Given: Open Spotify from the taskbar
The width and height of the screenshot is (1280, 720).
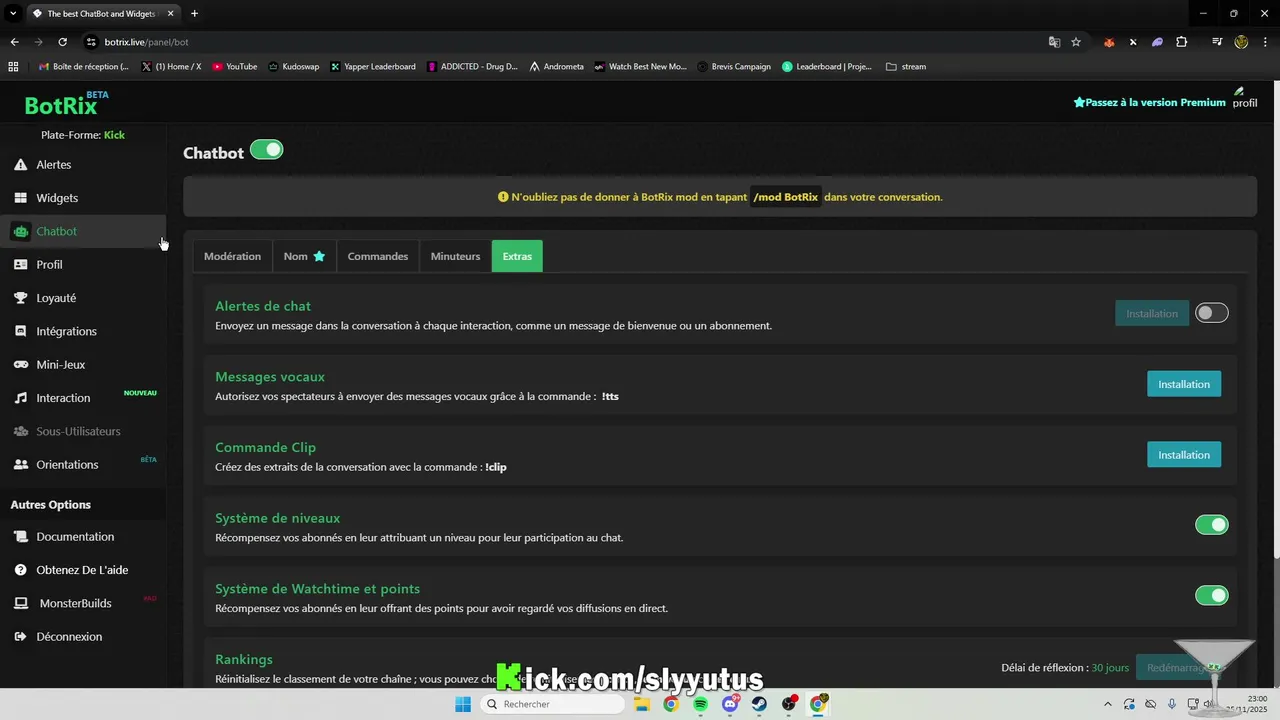Looking at the screenshot, I should click(701, 704).
